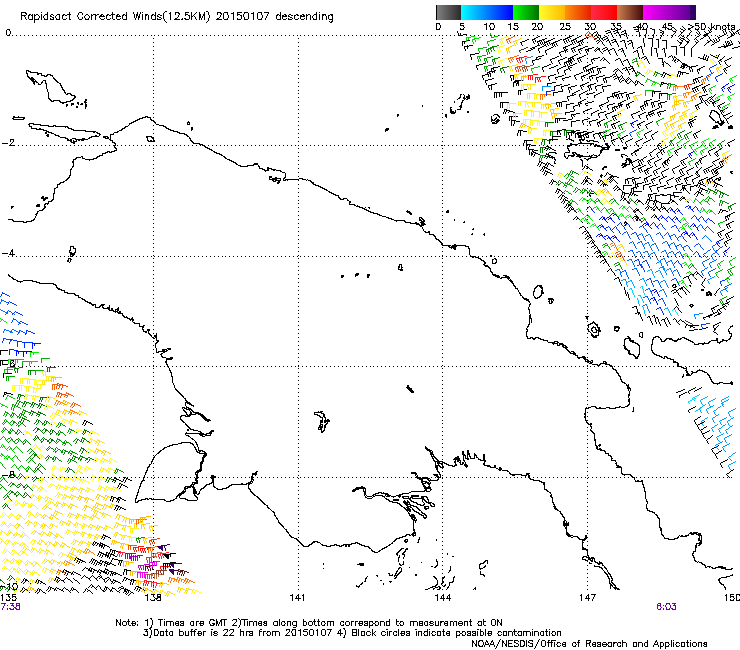Click the green 15-20 knots legend swatch
The image size is (740, 650).
click(526, 12)
